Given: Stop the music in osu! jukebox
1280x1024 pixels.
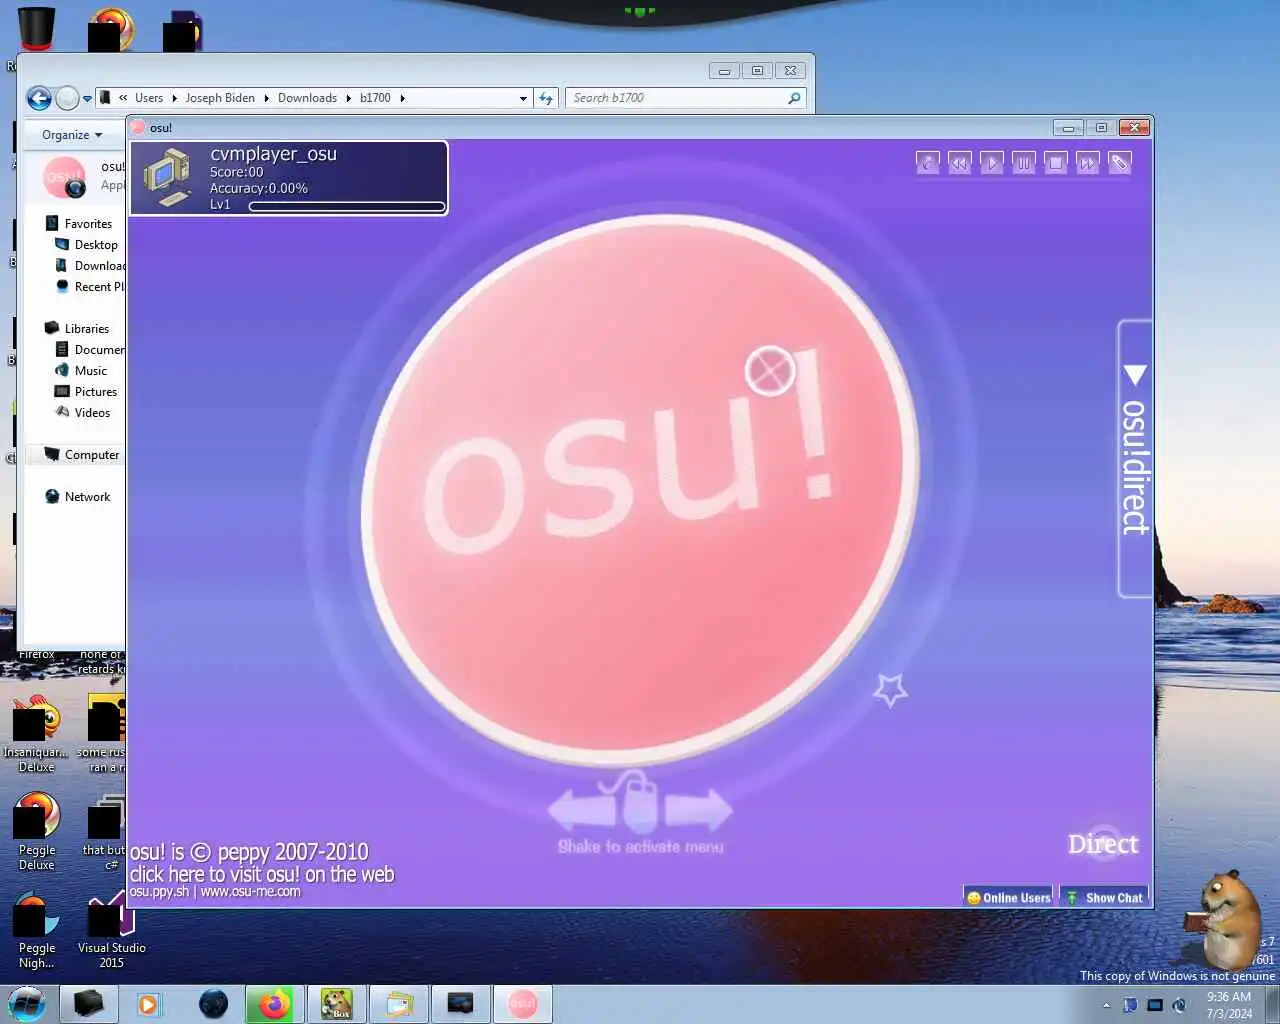Looking at the screenshot, I should point(1055,163).
